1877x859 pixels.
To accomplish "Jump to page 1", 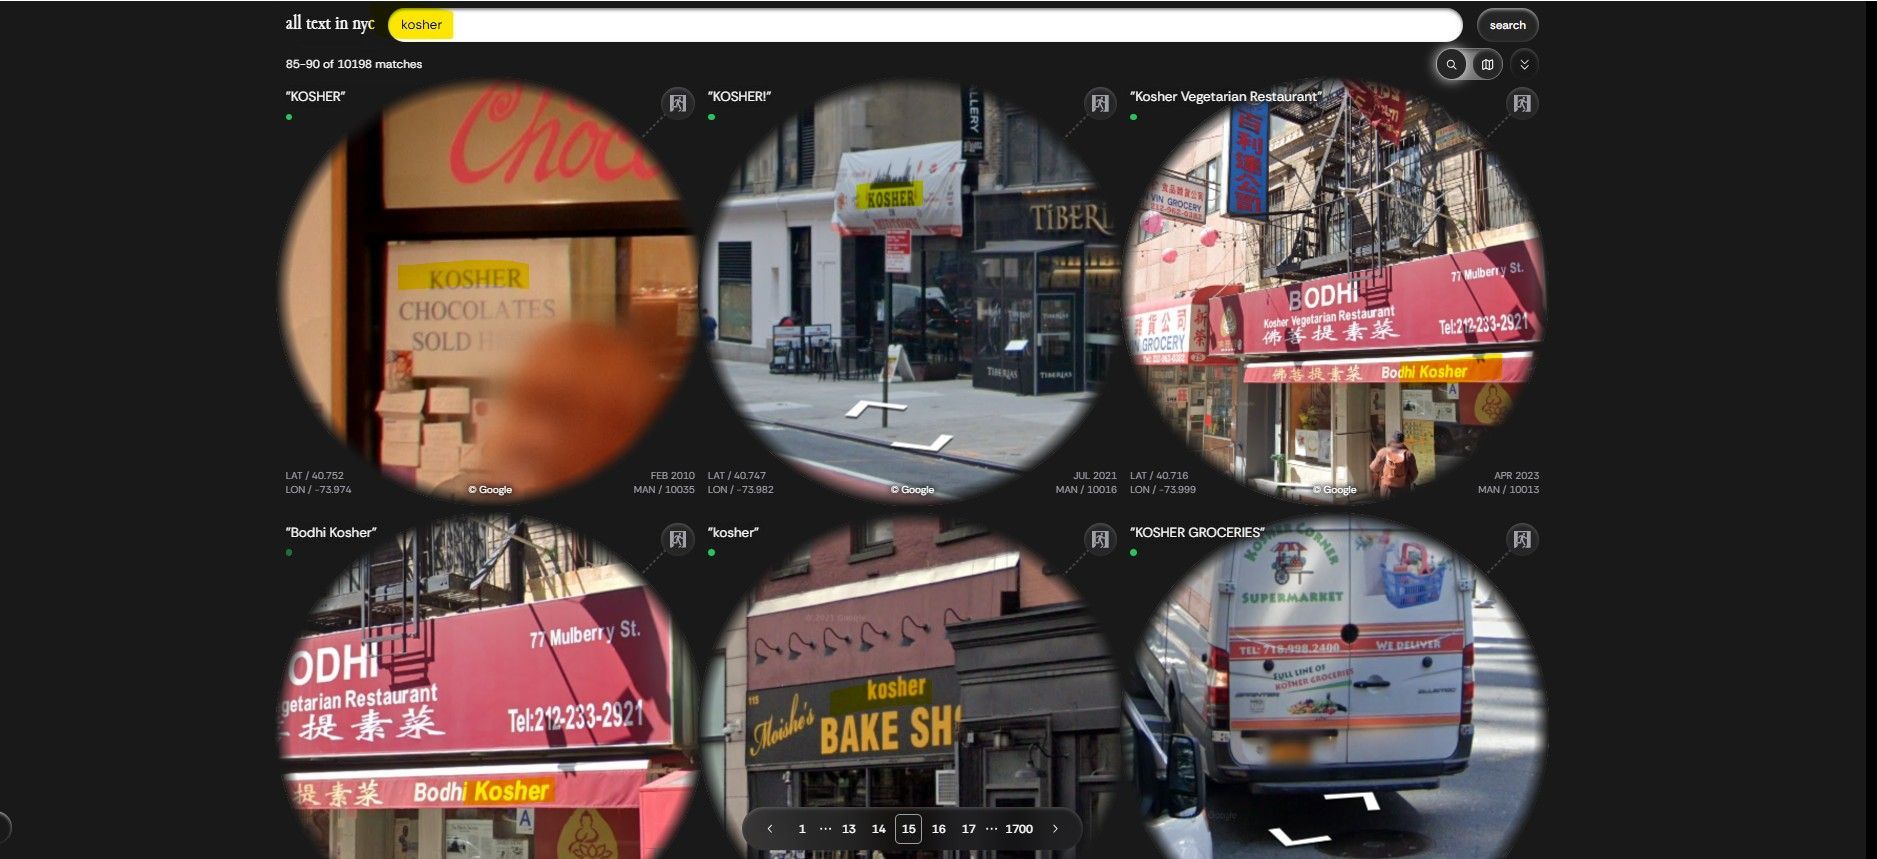I will point(802,829).
